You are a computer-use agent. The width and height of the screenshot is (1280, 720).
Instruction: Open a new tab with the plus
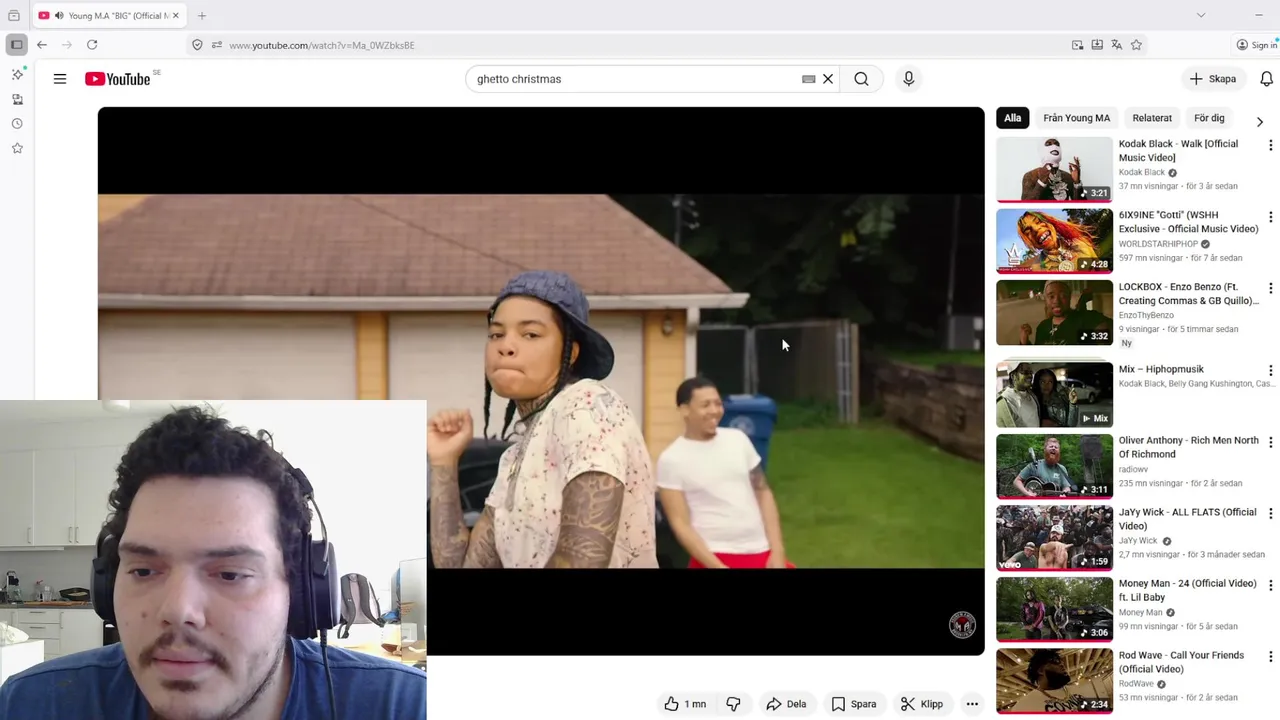point(202,15)
